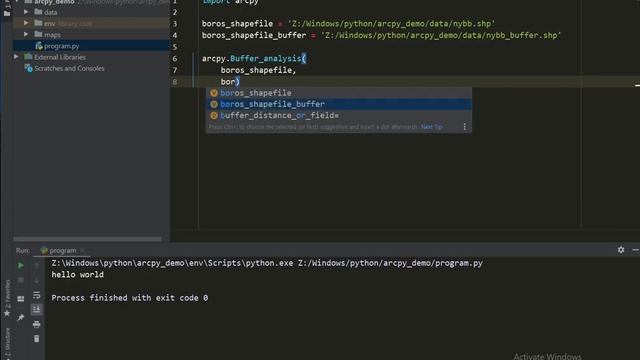Click the up stack trace arrow icon

(36, 266)
